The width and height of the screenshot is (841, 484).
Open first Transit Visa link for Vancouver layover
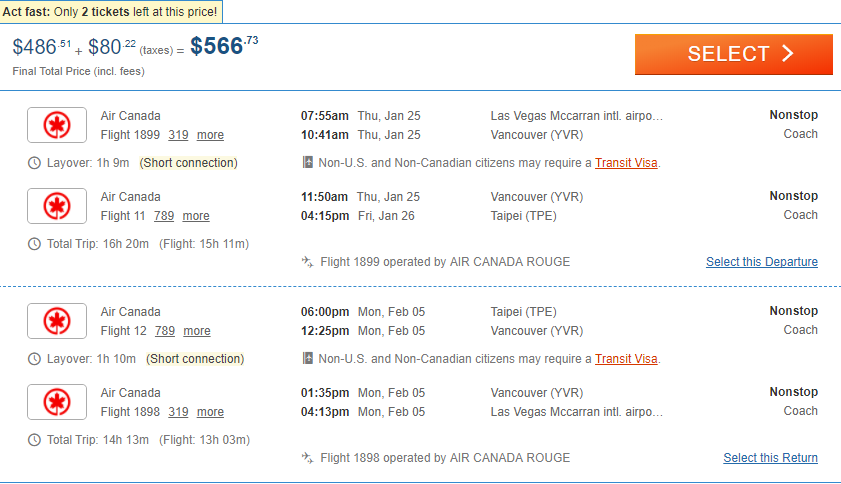pos(626,163)
